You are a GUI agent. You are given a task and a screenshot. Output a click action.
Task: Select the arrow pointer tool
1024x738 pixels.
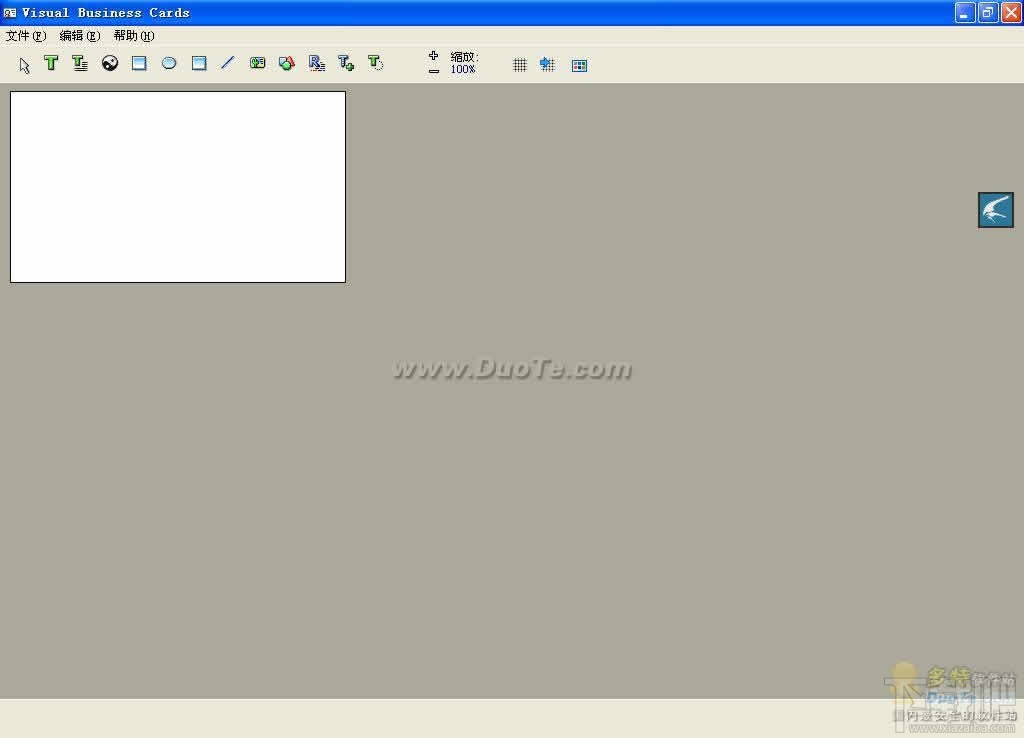[24, 65]
